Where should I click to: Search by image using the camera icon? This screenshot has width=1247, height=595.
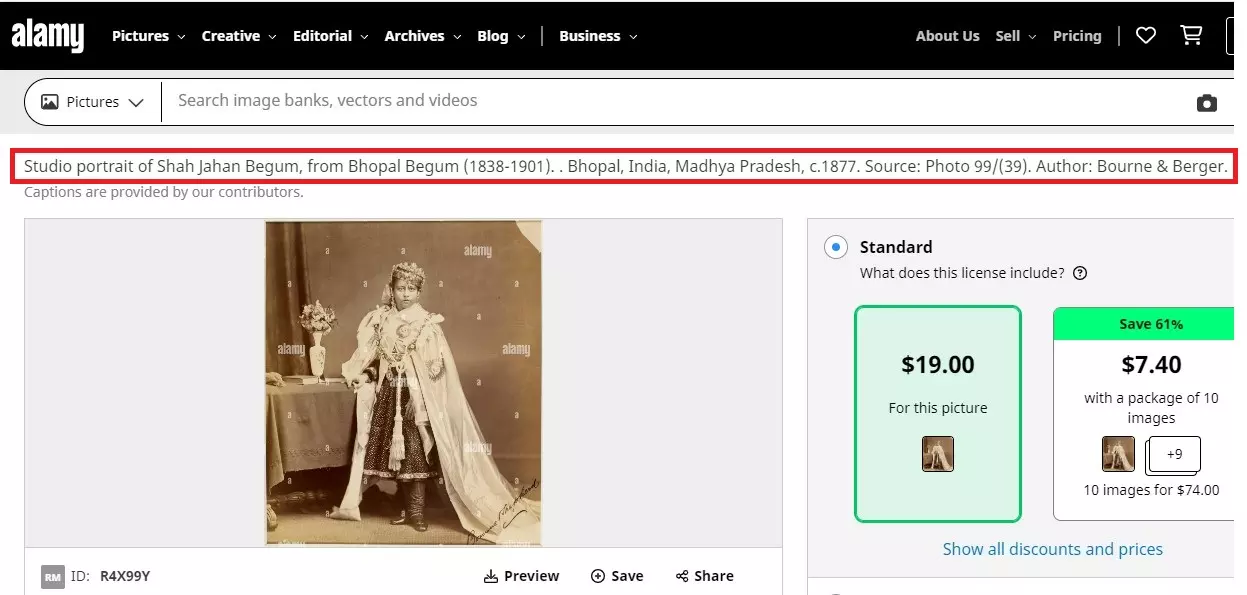coord(1207,102)
